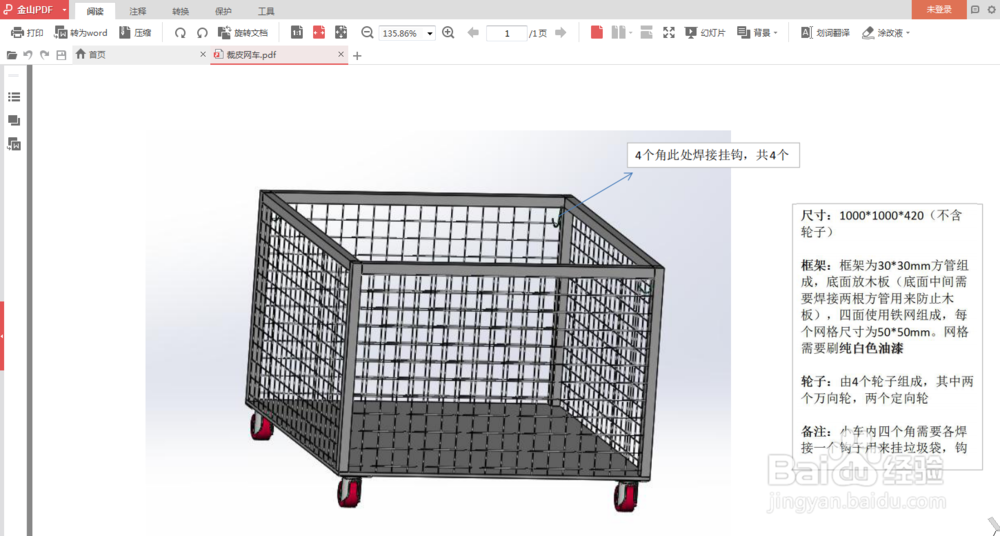The height and width of the screenshot is (536, 1000).
Task: Click the redo arrow icon
Action: click(x=45, y=55)
